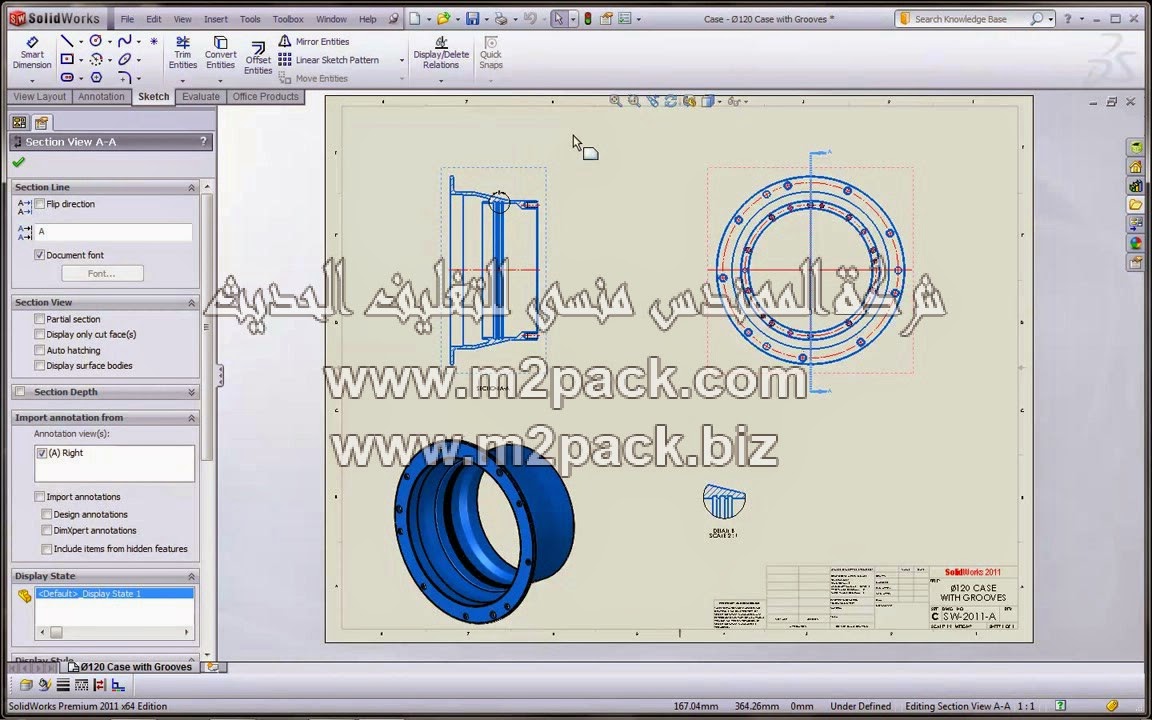Open the Trim Entities dropdown arrow

(x=183, y=80)
